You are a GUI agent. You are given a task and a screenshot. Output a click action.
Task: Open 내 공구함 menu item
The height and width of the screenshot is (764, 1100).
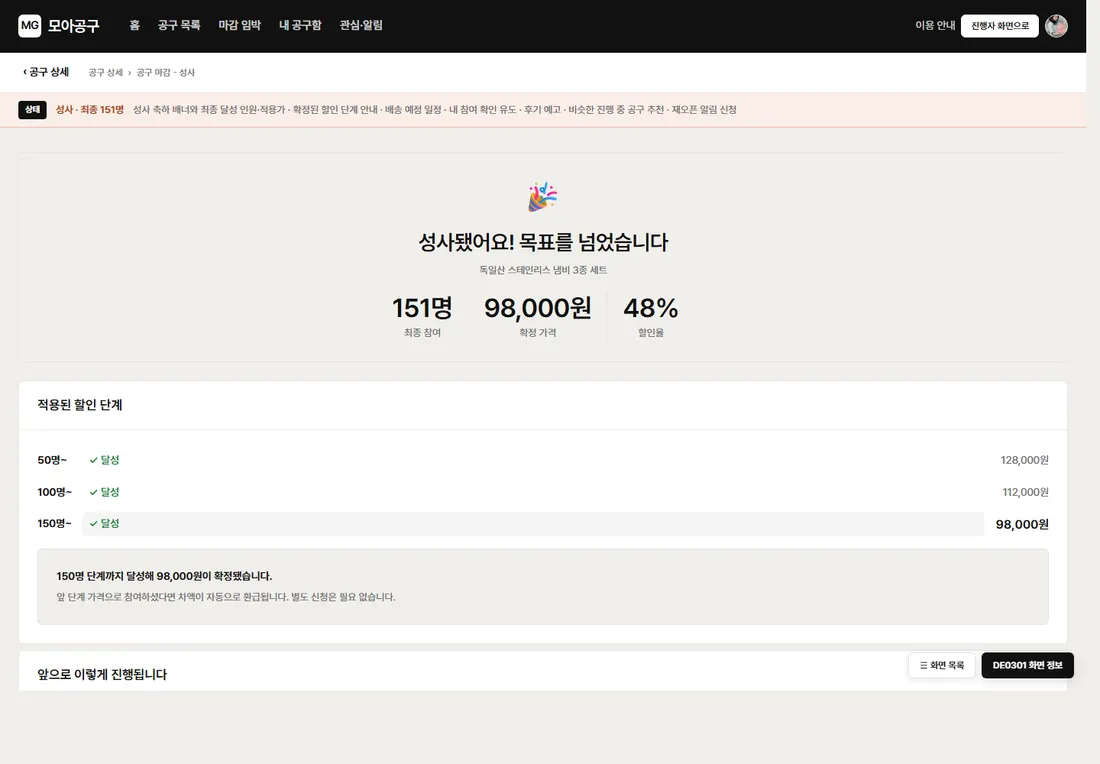point(300,25)
